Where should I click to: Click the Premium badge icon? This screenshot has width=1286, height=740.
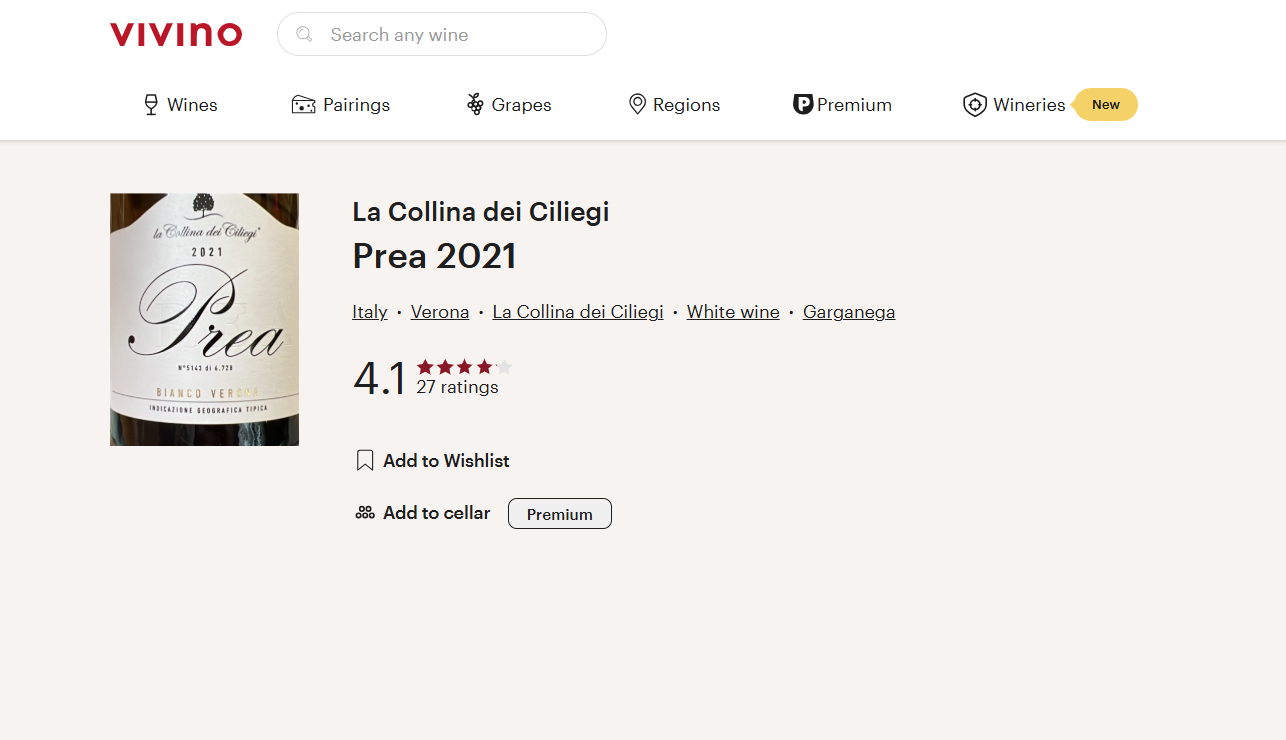click(802, 105)
